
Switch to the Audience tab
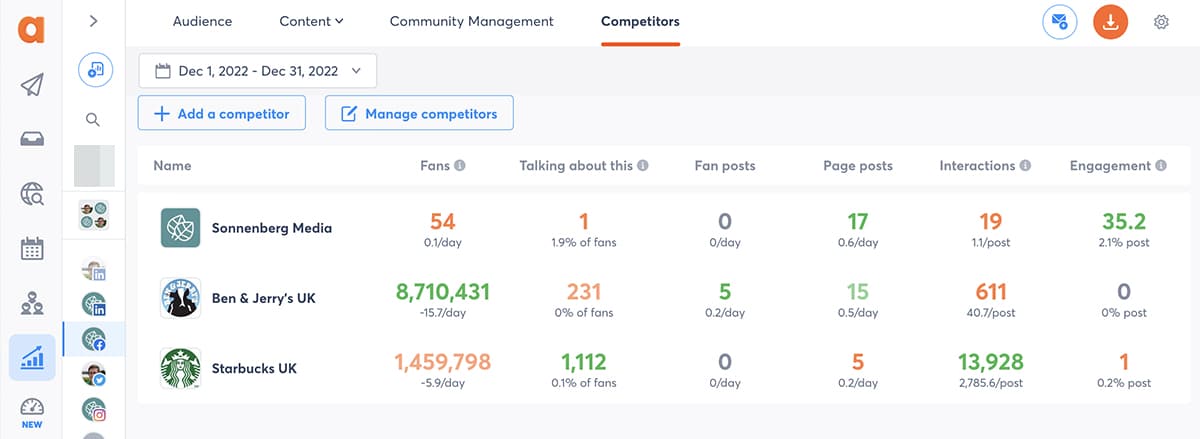(202, 21)
